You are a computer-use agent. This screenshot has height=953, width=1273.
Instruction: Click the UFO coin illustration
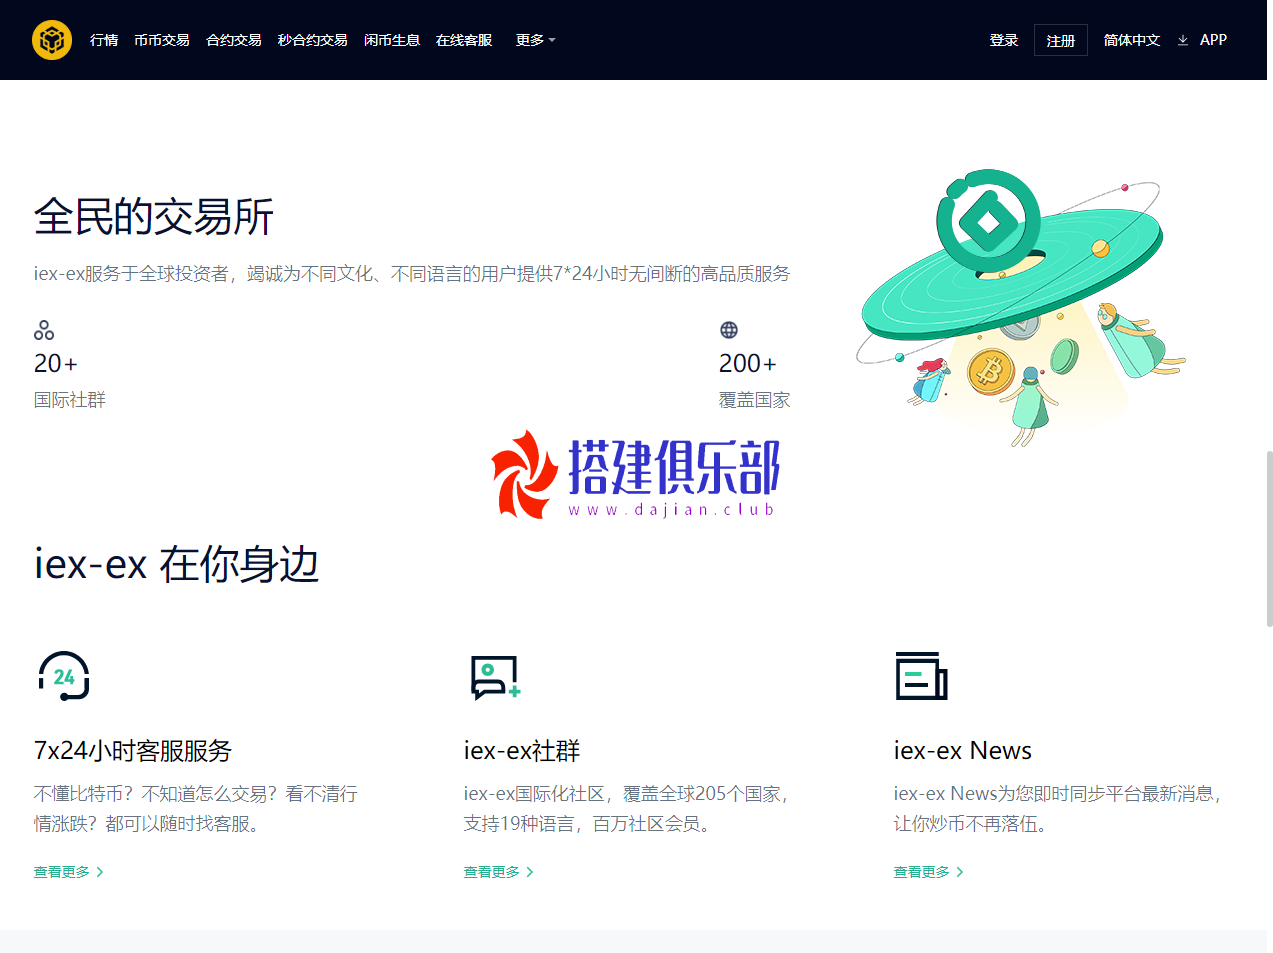1020,308
